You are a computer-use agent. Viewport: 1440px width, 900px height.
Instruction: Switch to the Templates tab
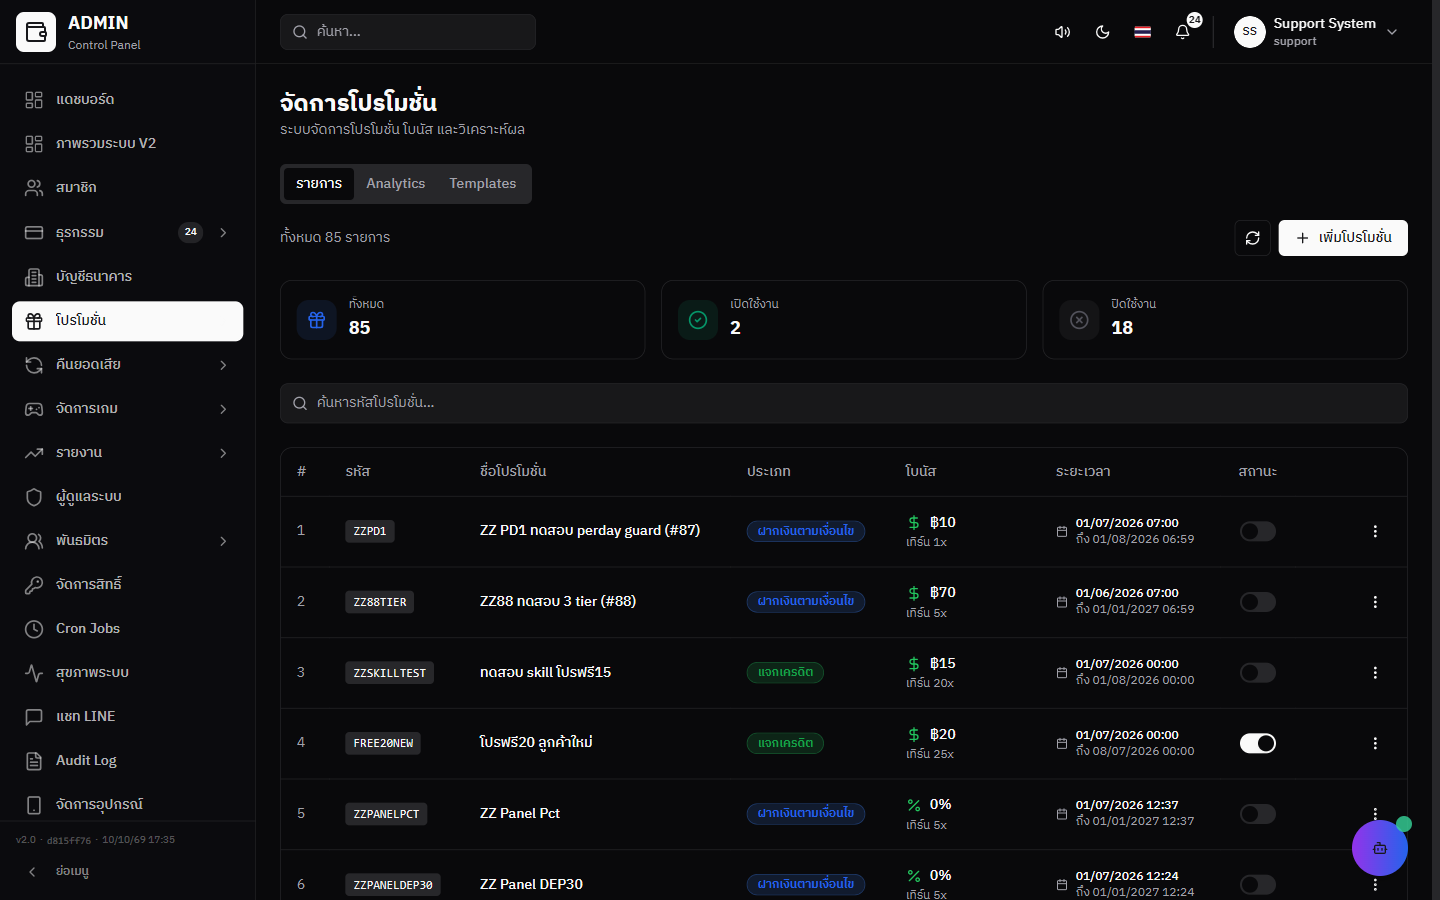pos(483,184)
